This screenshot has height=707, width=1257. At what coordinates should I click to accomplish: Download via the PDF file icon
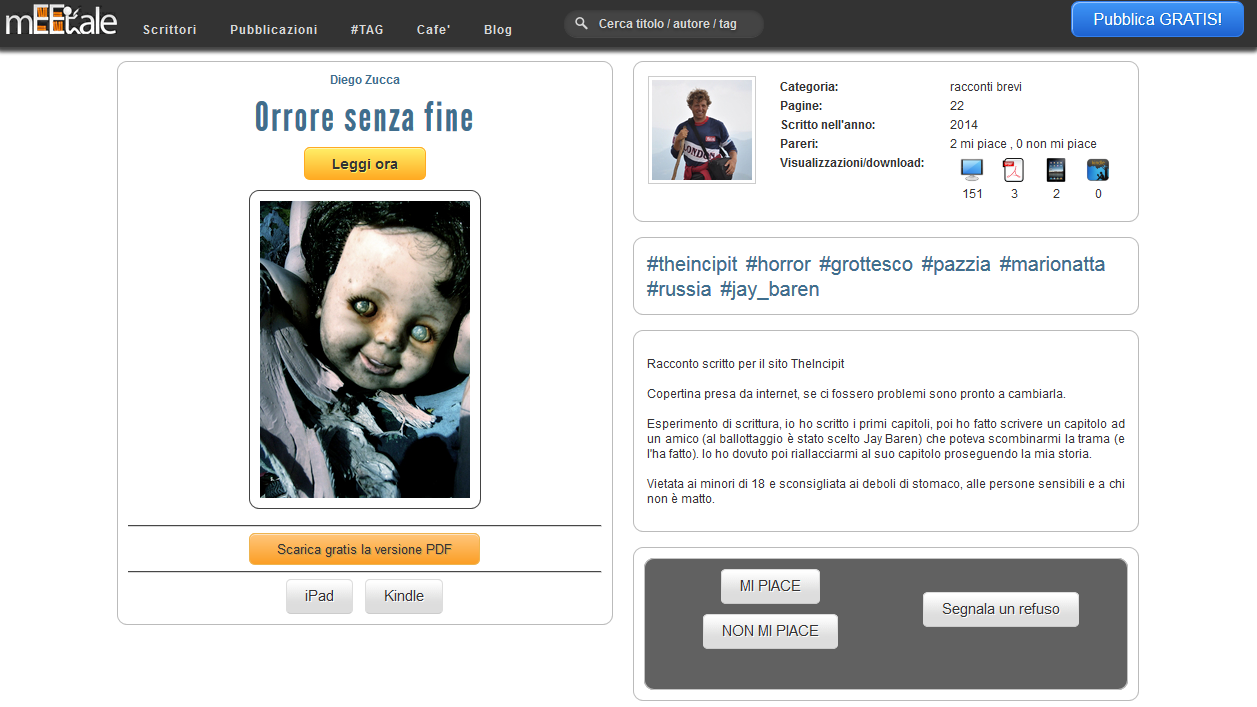pyautogui.click(x=1014, y=170)
